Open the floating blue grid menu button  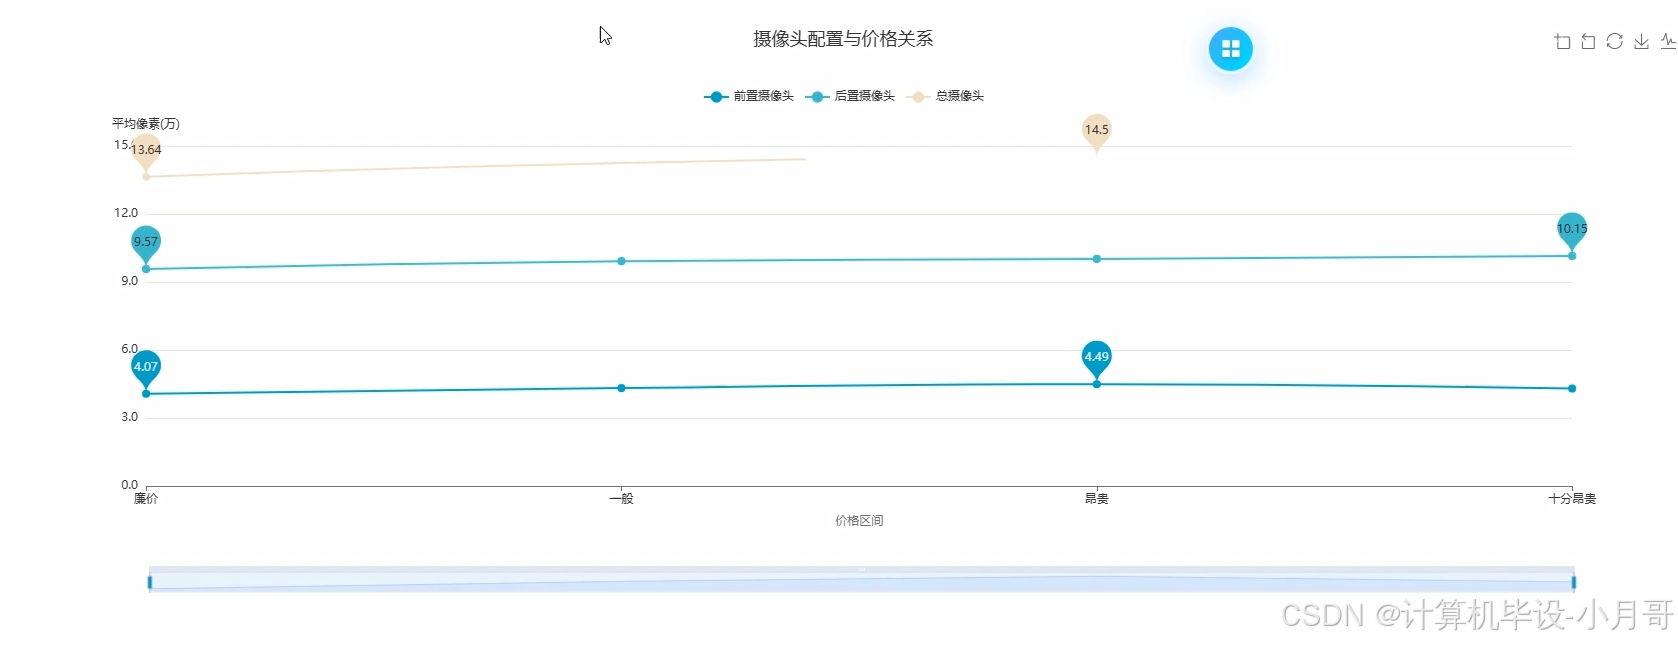pos(1230,49)
